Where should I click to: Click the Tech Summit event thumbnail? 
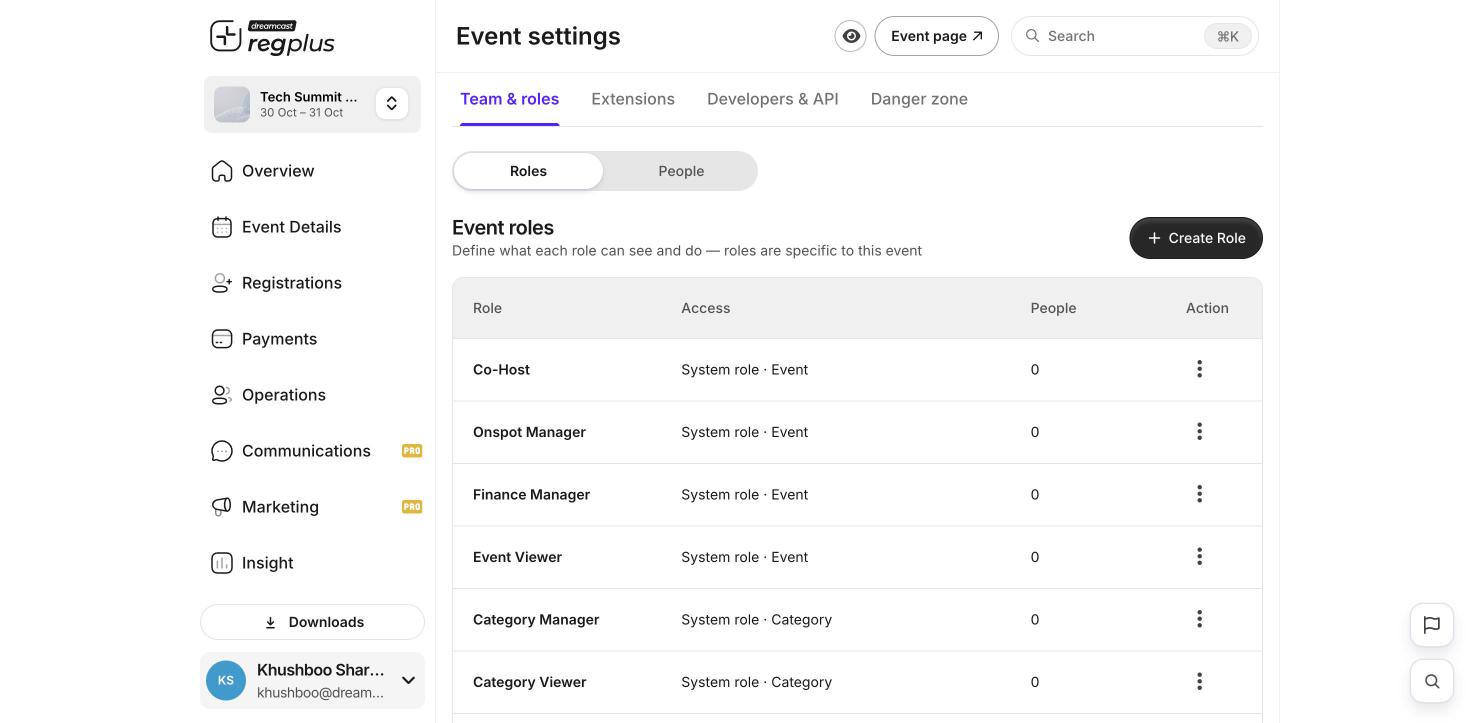[x=232, y=104]
